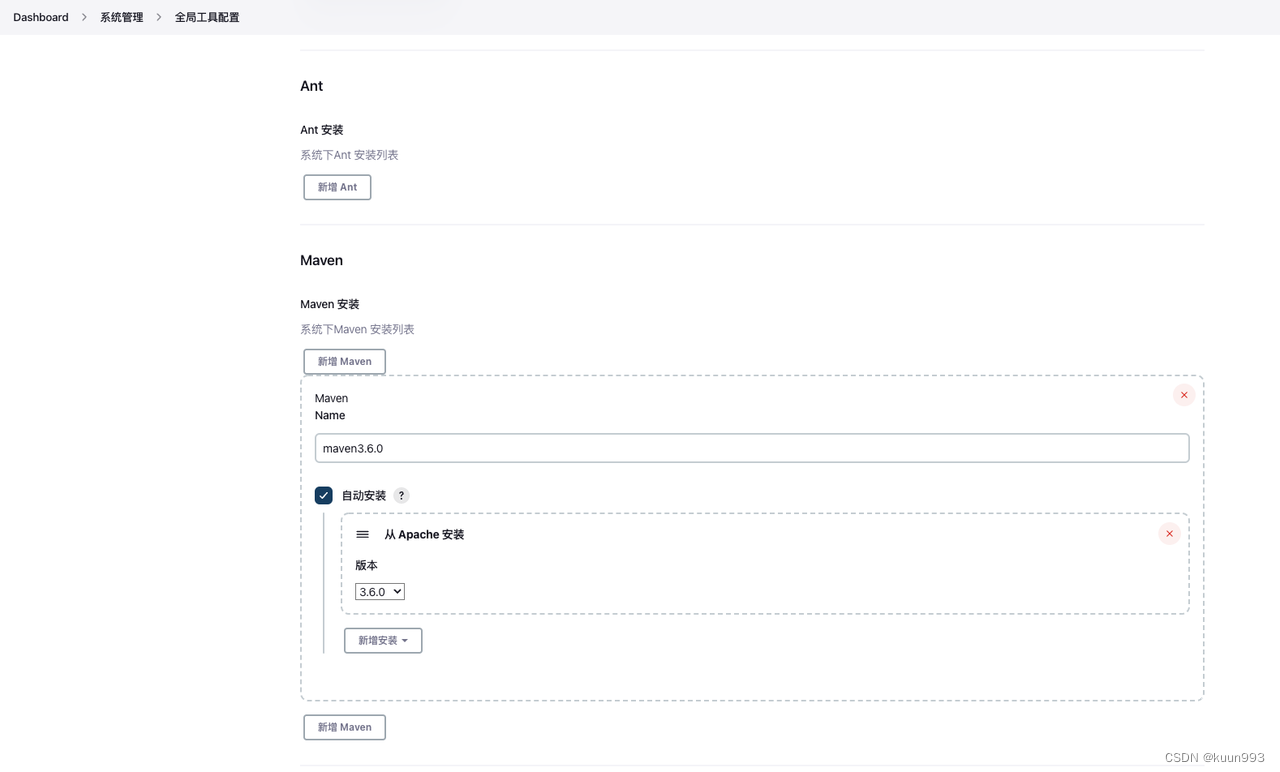Click the lower Add Maven button
Viewport: 1280px width, 772px height.
[x=344, y=727]
